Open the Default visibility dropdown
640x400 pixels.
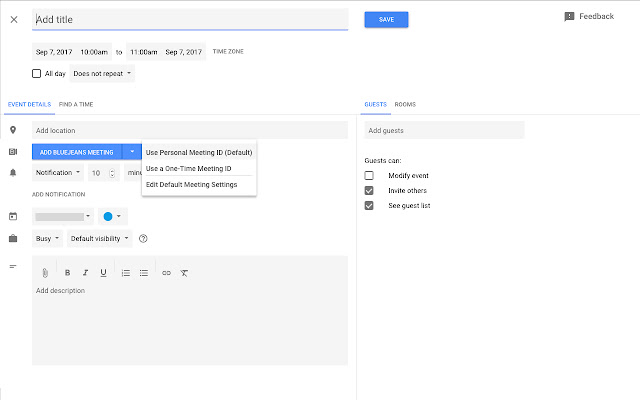point(100,239)
